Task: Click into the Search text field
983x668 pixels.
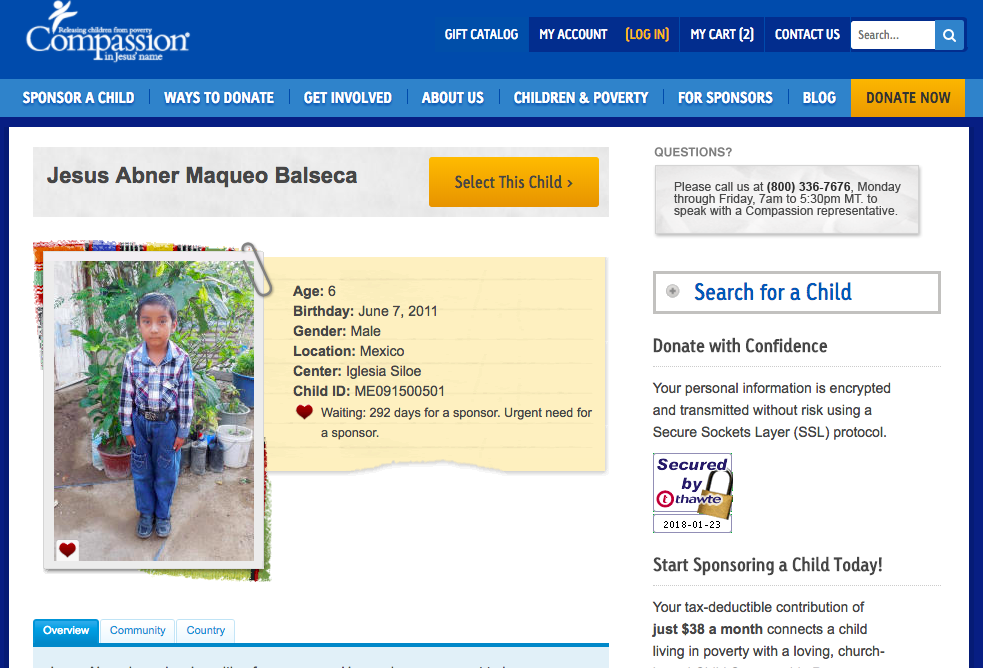Action: pyautogui.click(x=892, y=35)
